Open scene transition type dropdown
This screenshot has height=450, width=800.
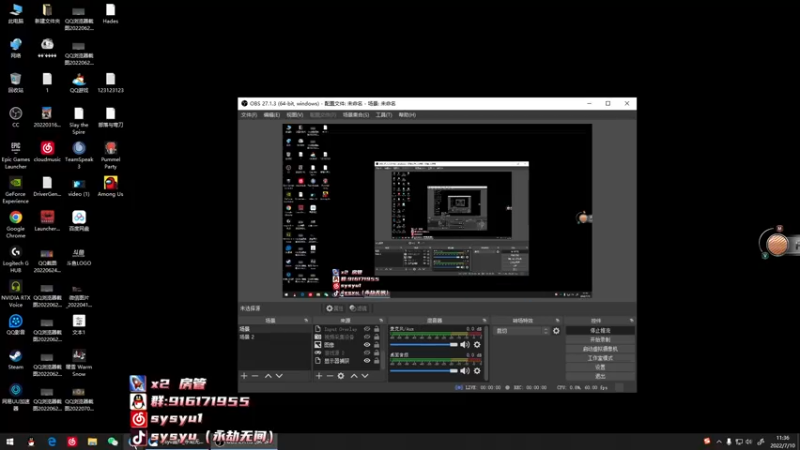point(521,331)
